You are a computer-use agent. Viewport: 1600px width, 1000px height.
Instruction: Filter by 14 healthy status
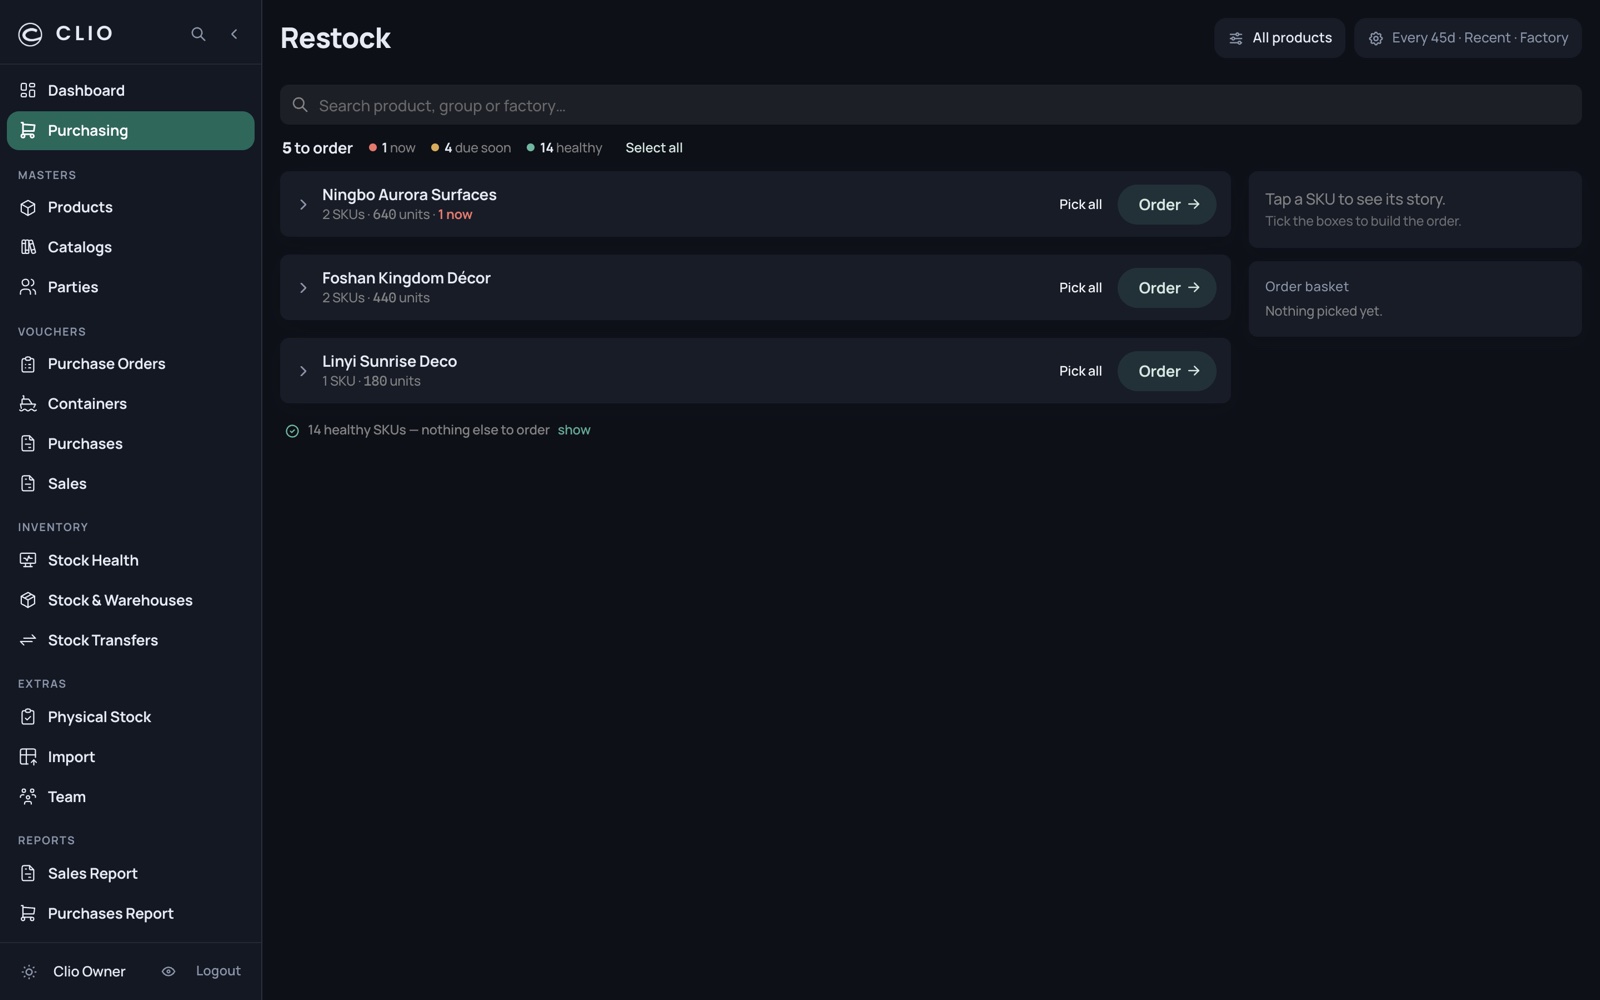coord(564,148)
